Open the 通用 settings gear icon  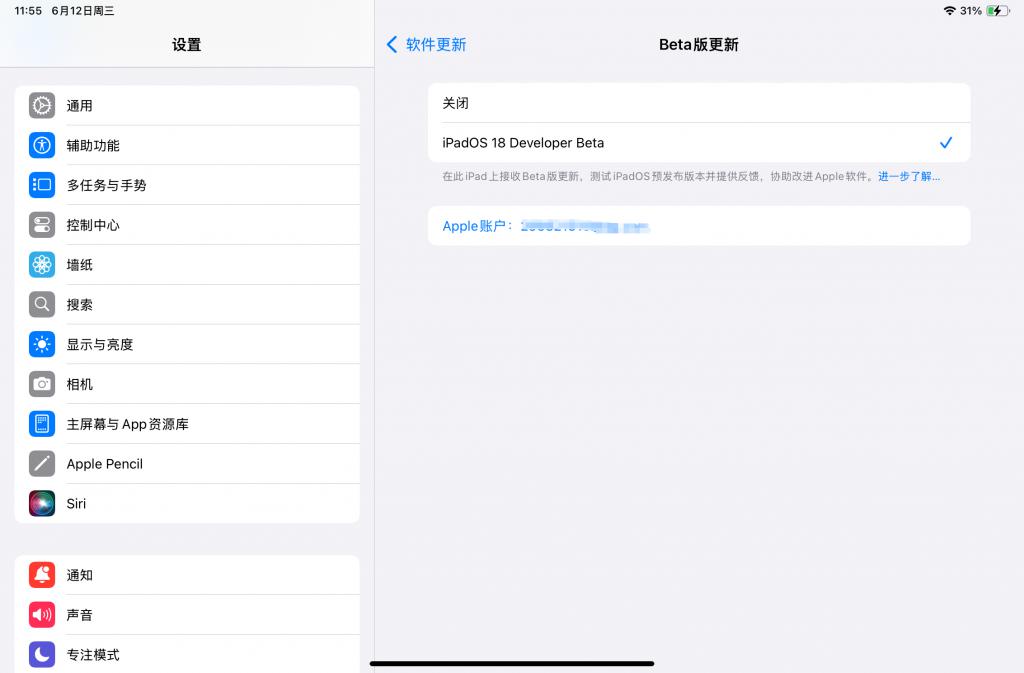(42, 106)
